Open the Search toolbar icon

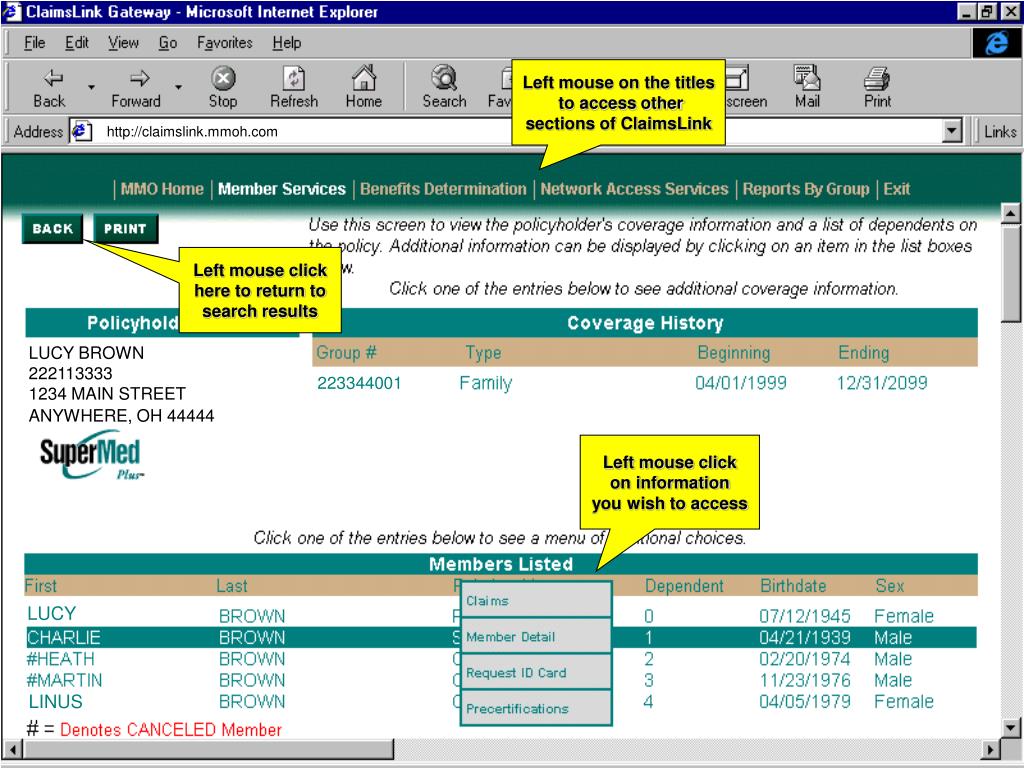click(x=444, y=78)
